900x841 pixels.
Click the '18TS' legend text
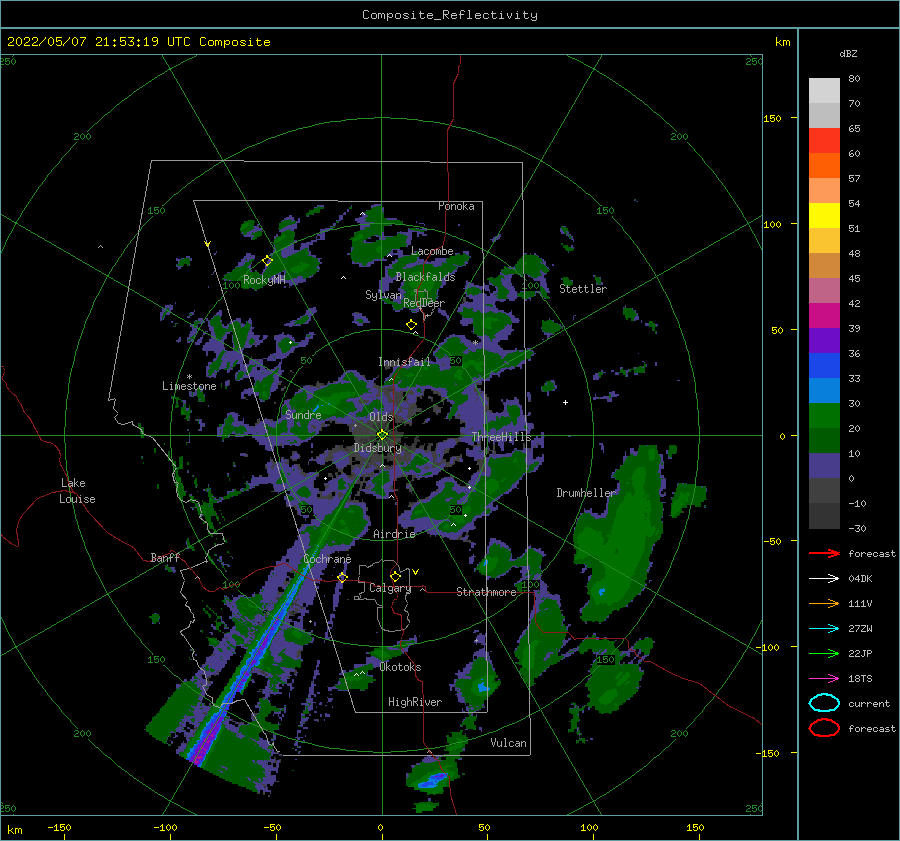click(x=860, y=679)
